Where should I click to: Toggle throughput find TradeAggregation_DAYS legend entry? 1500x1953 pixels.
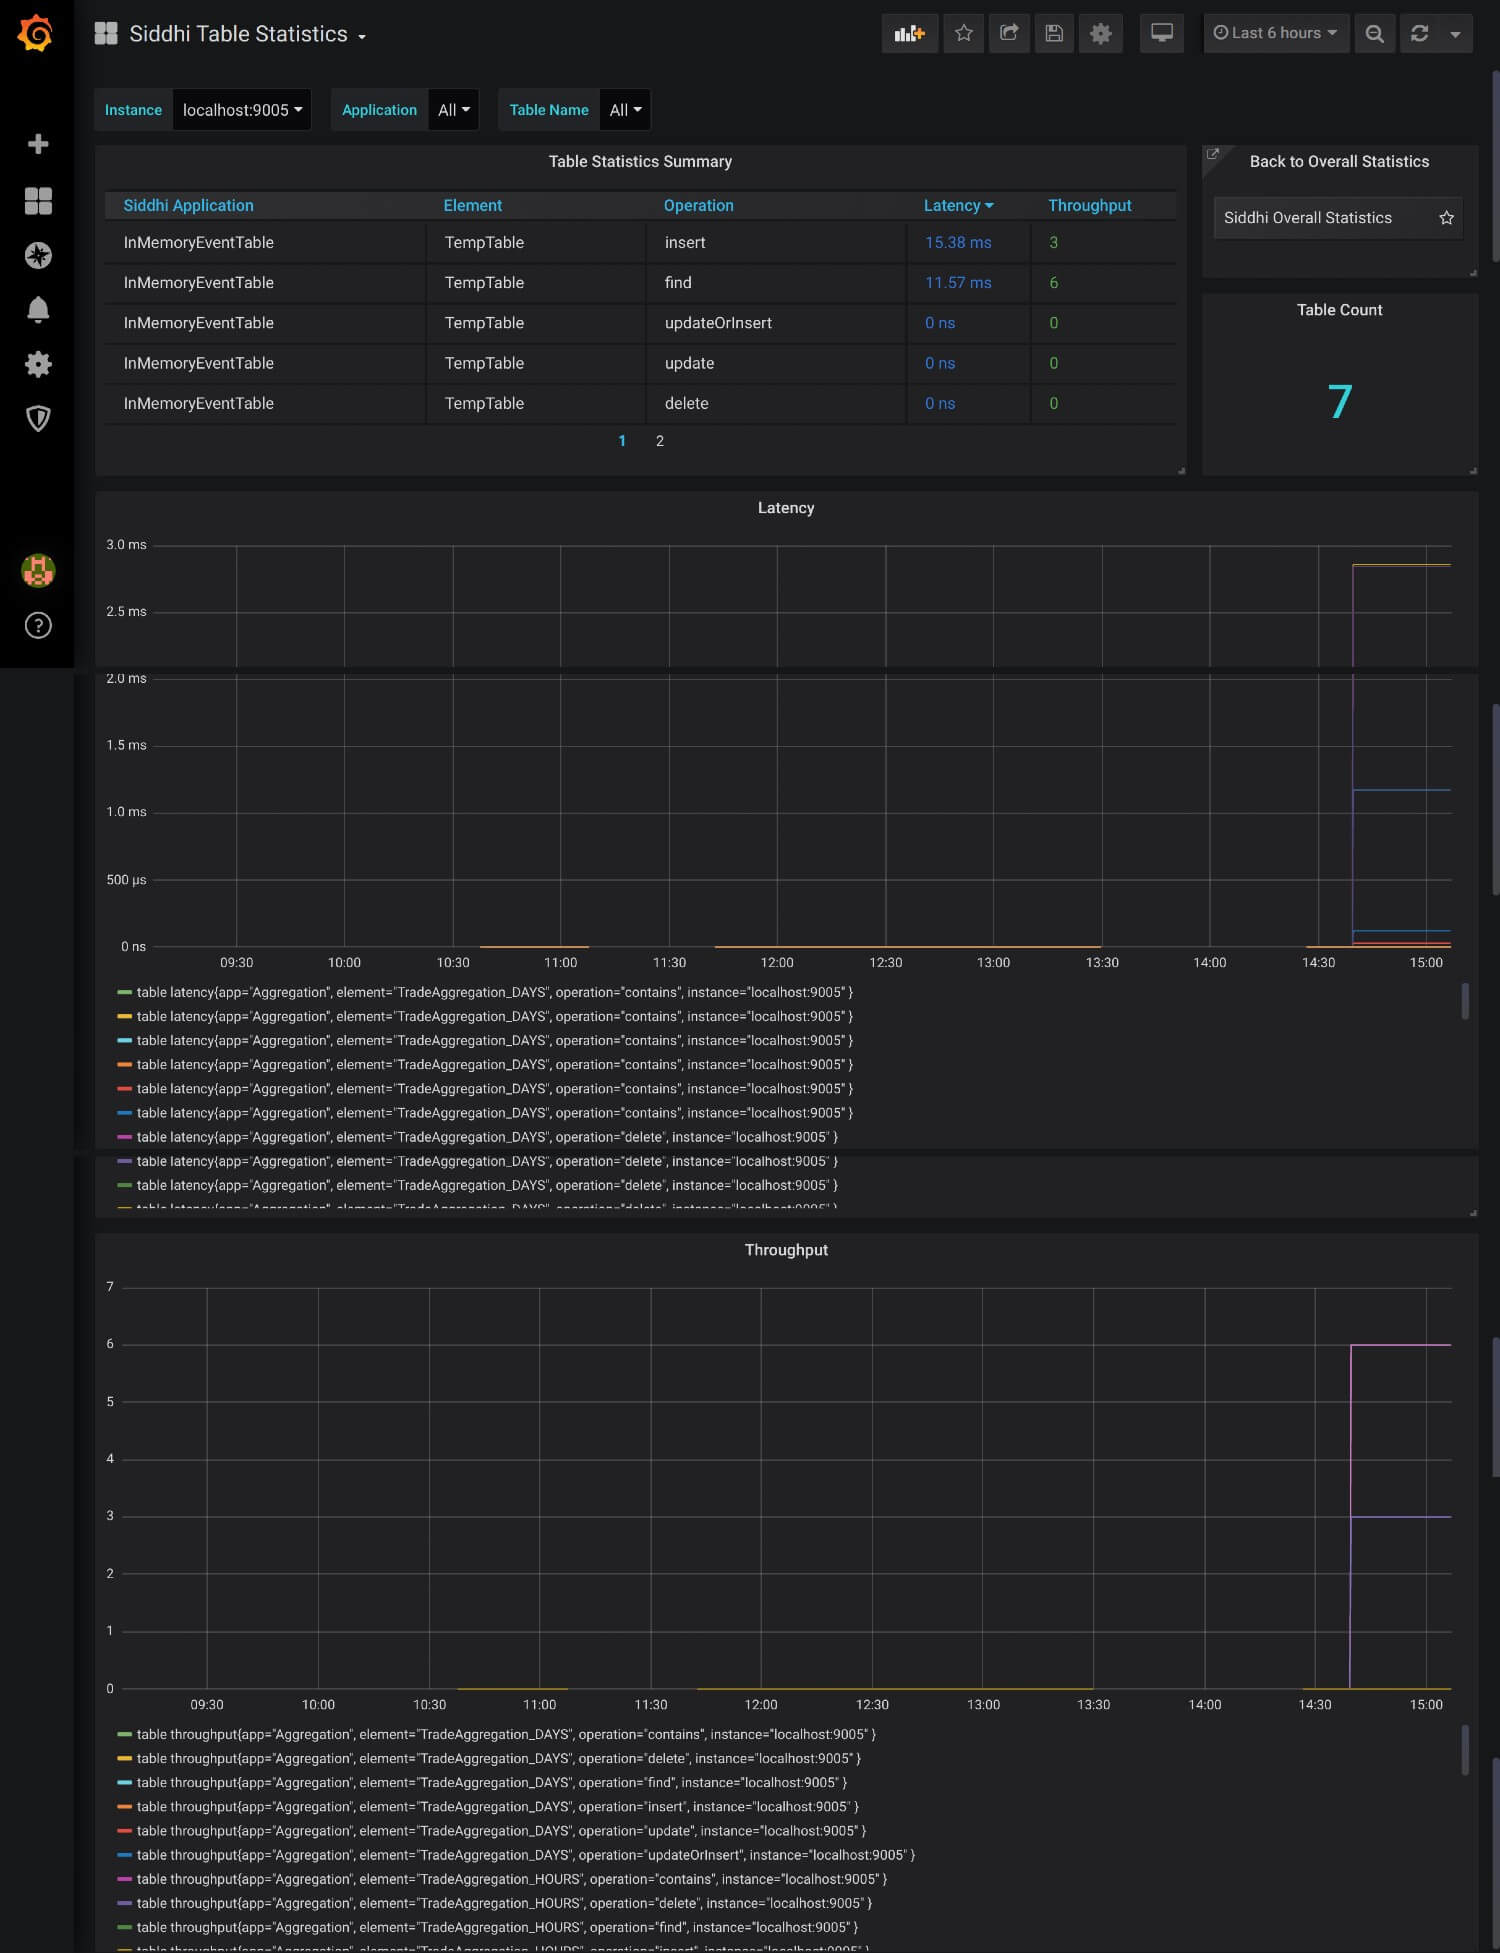pyautogui.click(x=491, y=1782)
